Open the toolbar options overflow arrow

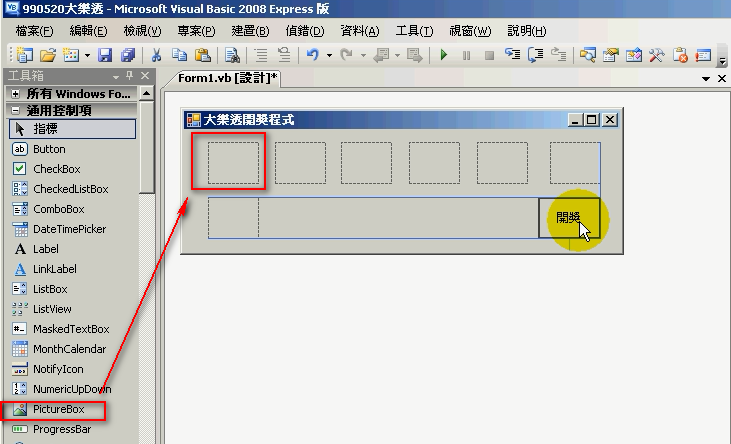(x=722, y=60)
